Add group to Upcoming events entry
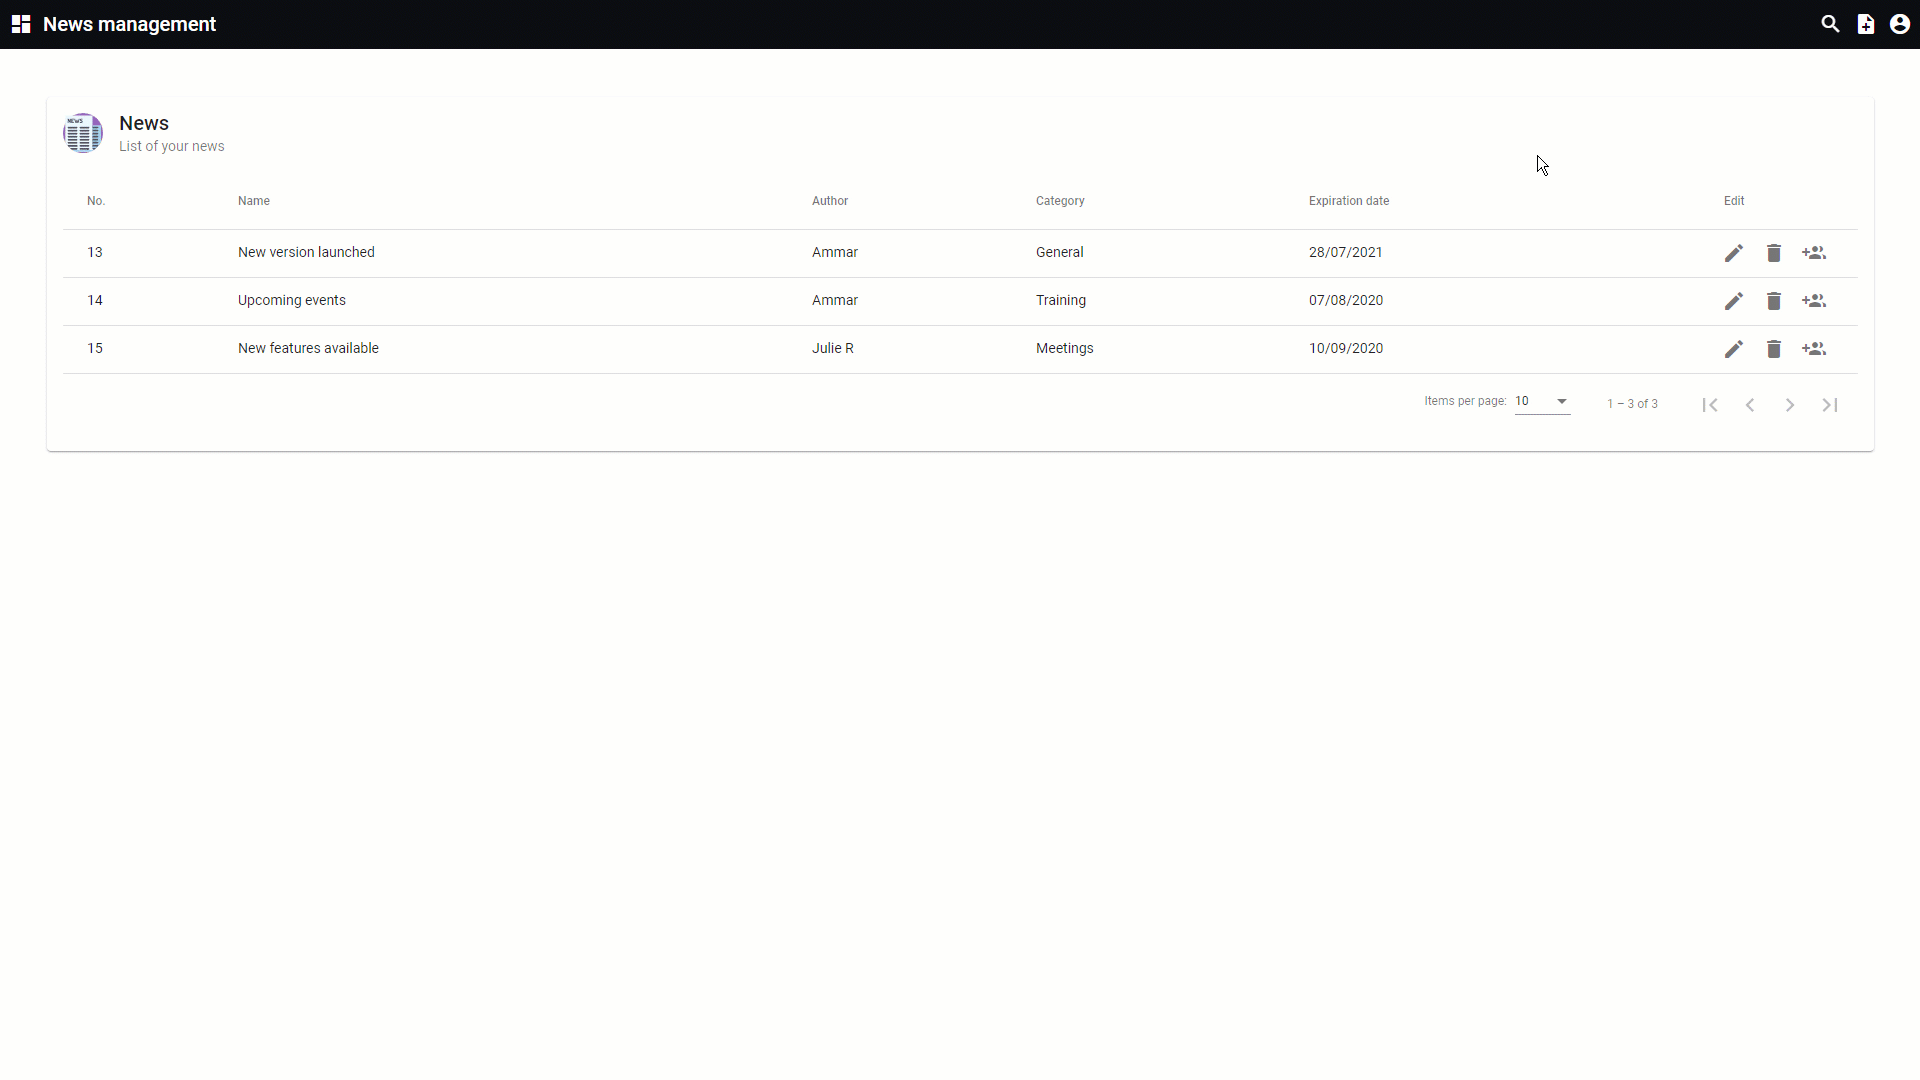Viewport: 1920px width, 1080px height. (1814, 301)
